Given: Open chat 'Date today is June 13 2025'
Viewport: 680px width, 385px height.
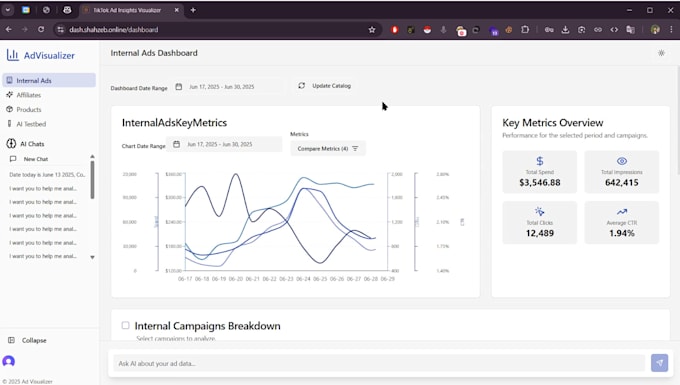Looking at the screenshot, I should pos(47,175).
